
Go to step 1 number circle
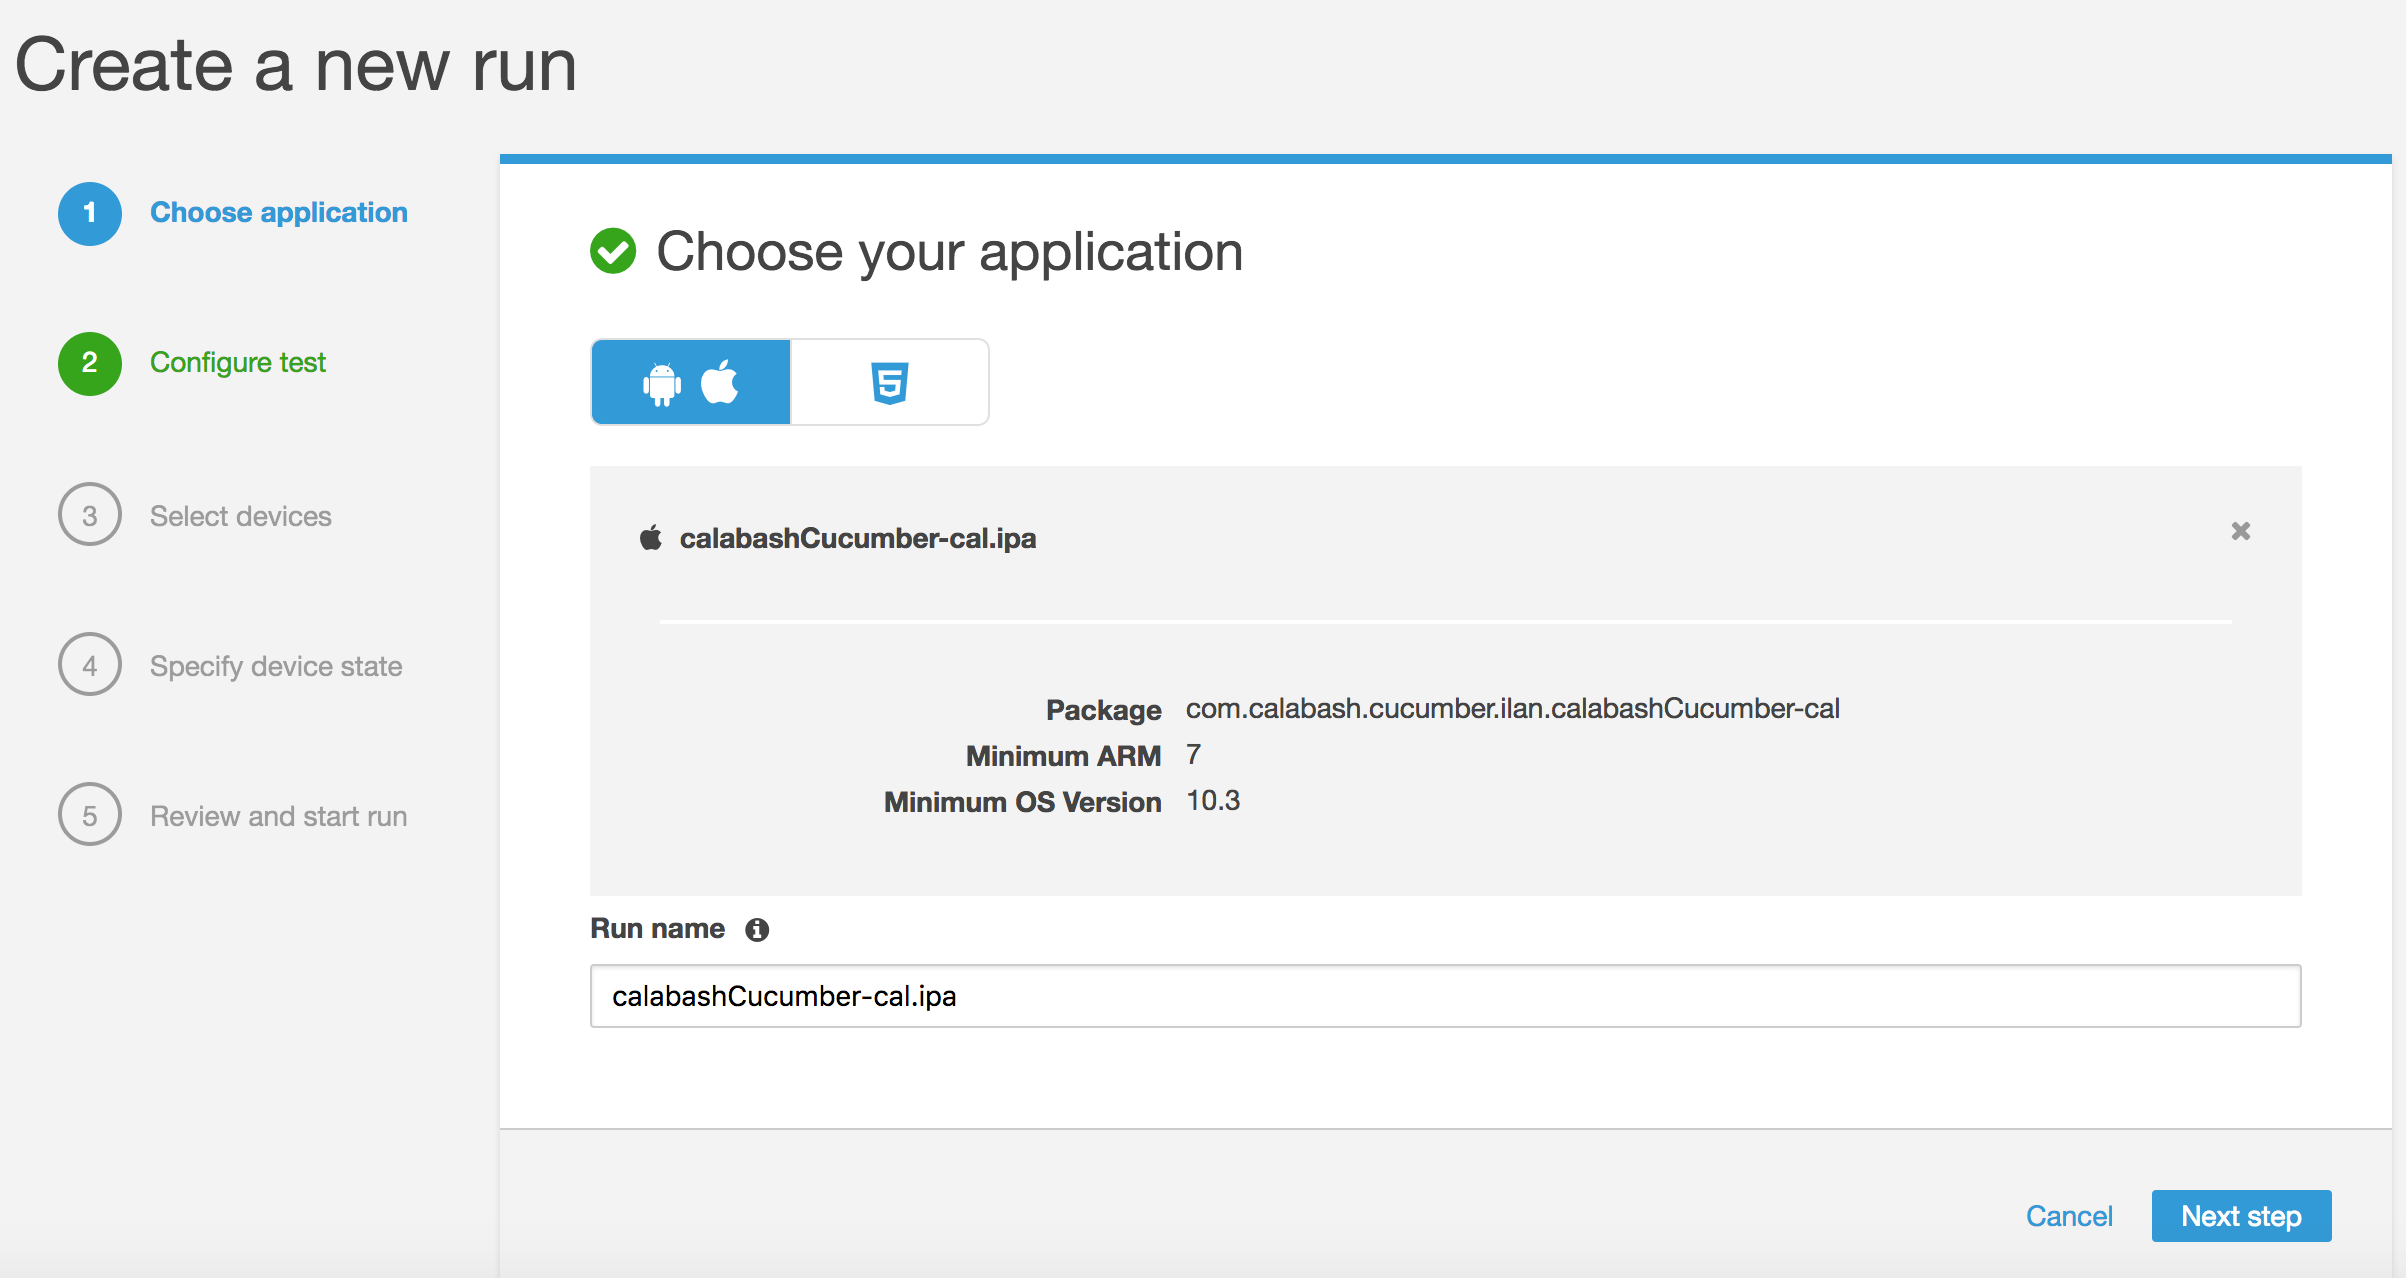pyautogui.click(x=90, y=213)
